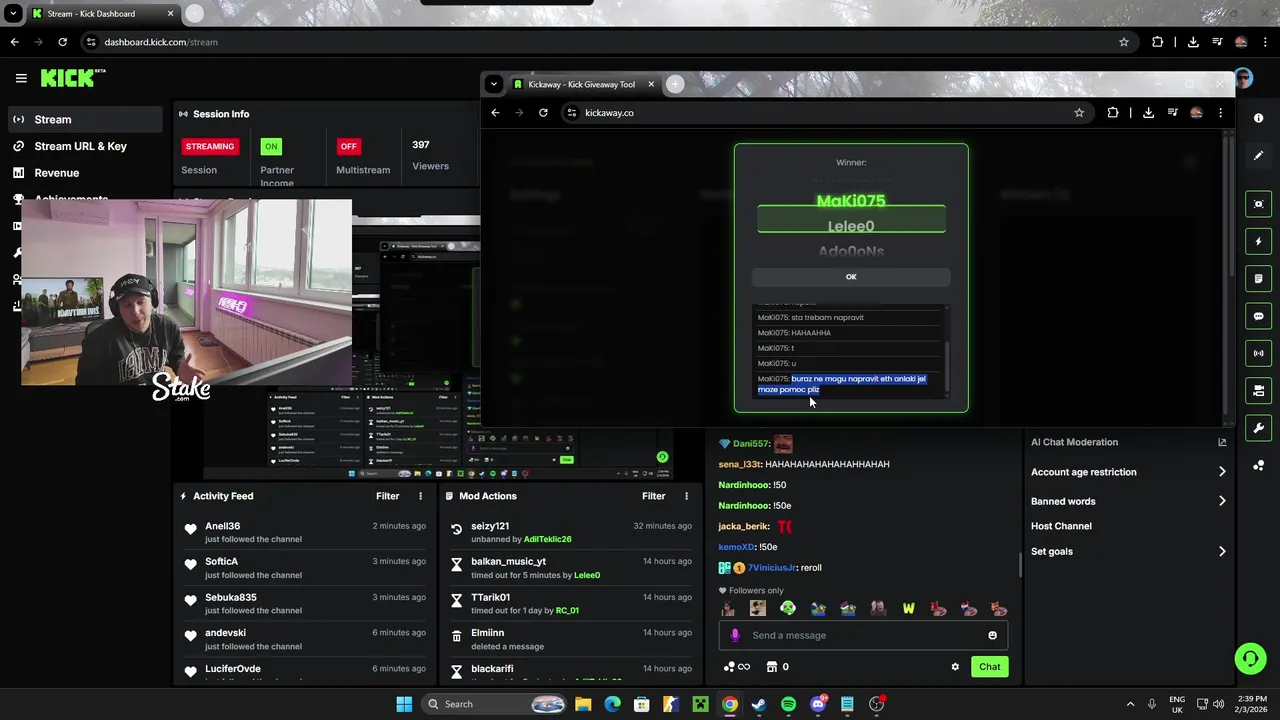The image size is (1280, 720).
Task: Expand Banned words settings
Action: pyautogui.click(x=1128, y=501)
